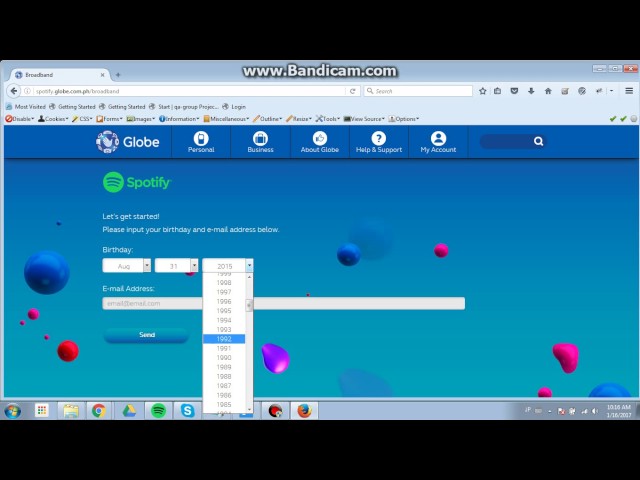Open the Cookies developer menu

coord(53,119)
